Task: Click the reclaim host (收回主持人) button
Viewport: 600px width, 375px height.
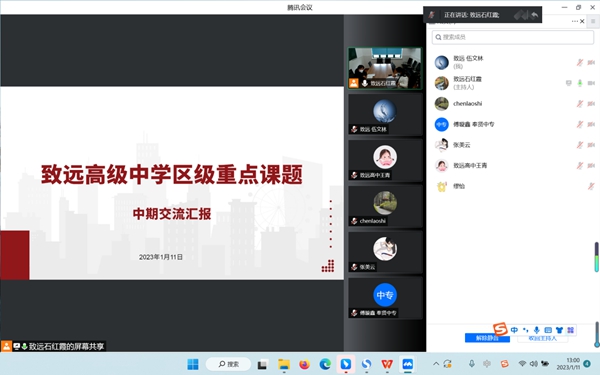Action: 543,338
